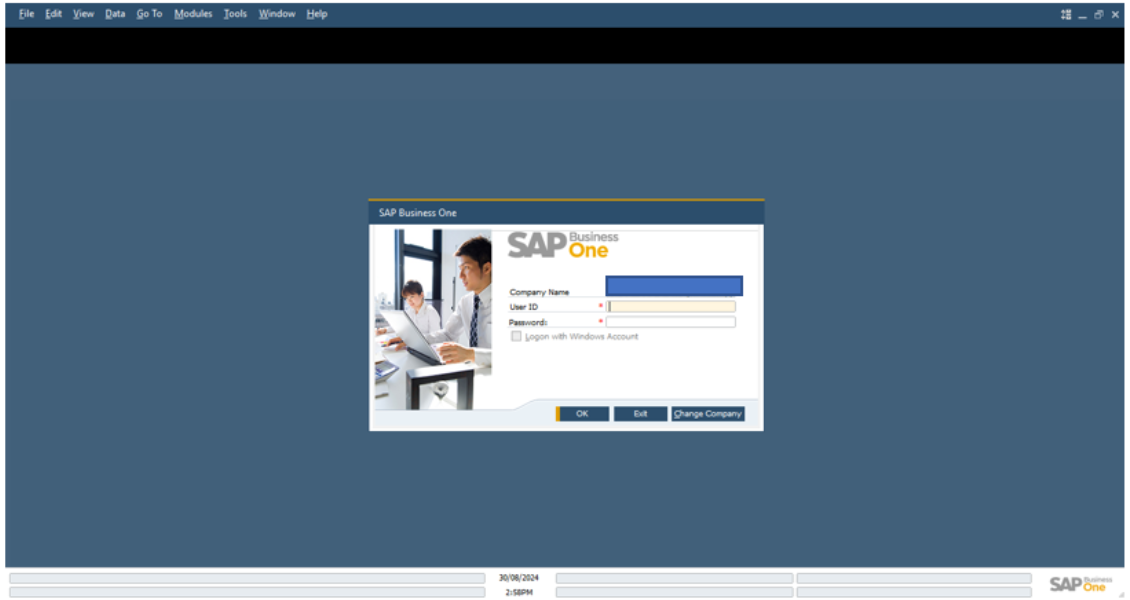Click the Company Name label
This screenshot has height=600, width=1130.
(539, 292)
